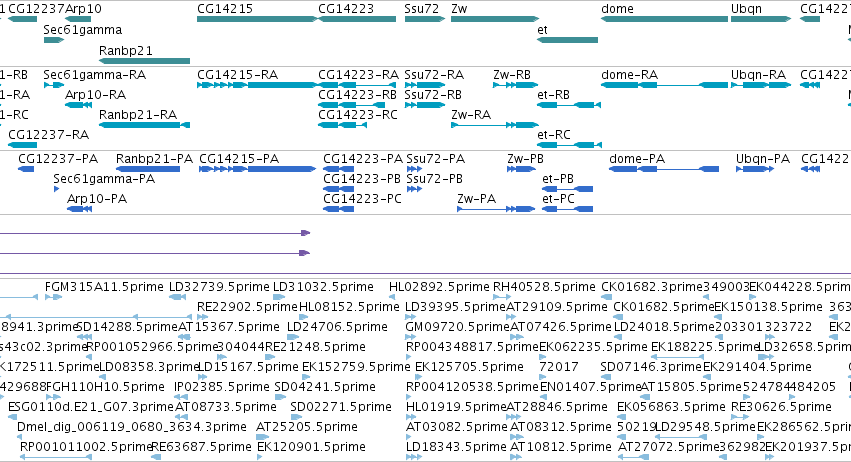Select the SD04241.5prime EST label
The height and width of the screenshot is (462, 851).
click(325, 387)
